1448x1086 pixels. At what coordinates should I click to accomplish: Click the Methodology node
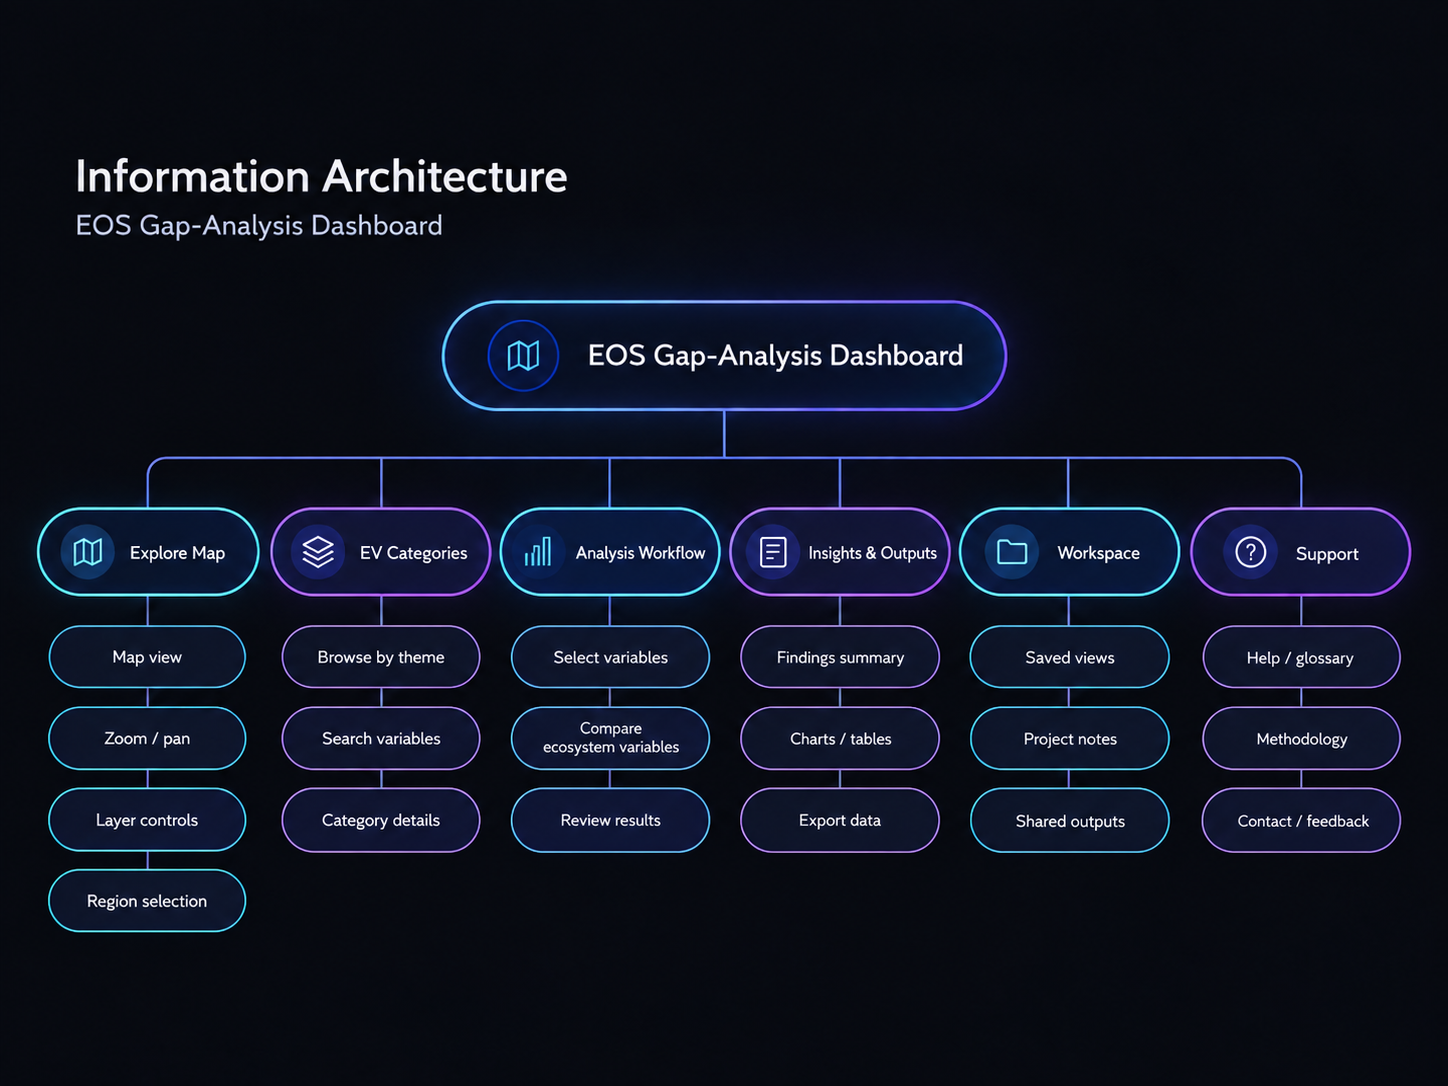click(1301, 739)
